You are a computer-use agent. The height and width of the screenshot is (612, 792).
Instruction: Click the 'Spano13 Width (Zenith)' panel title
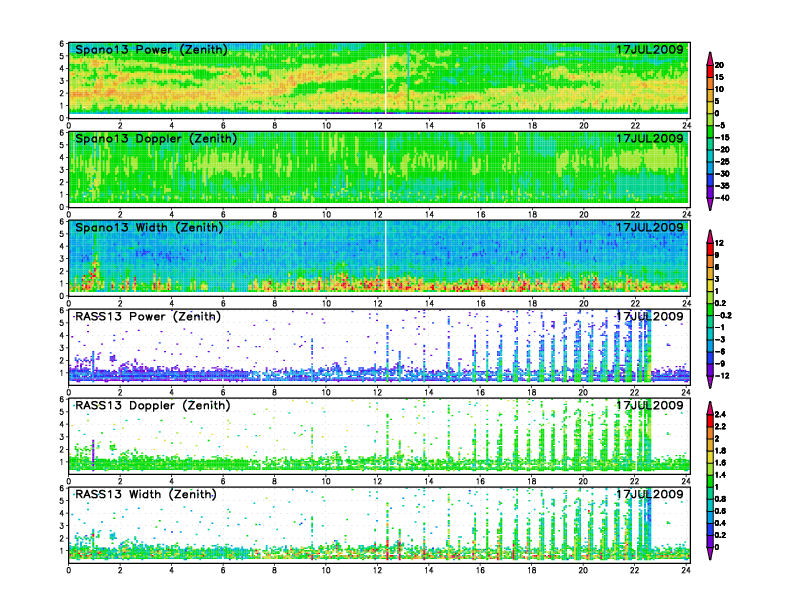pos(149,227)
